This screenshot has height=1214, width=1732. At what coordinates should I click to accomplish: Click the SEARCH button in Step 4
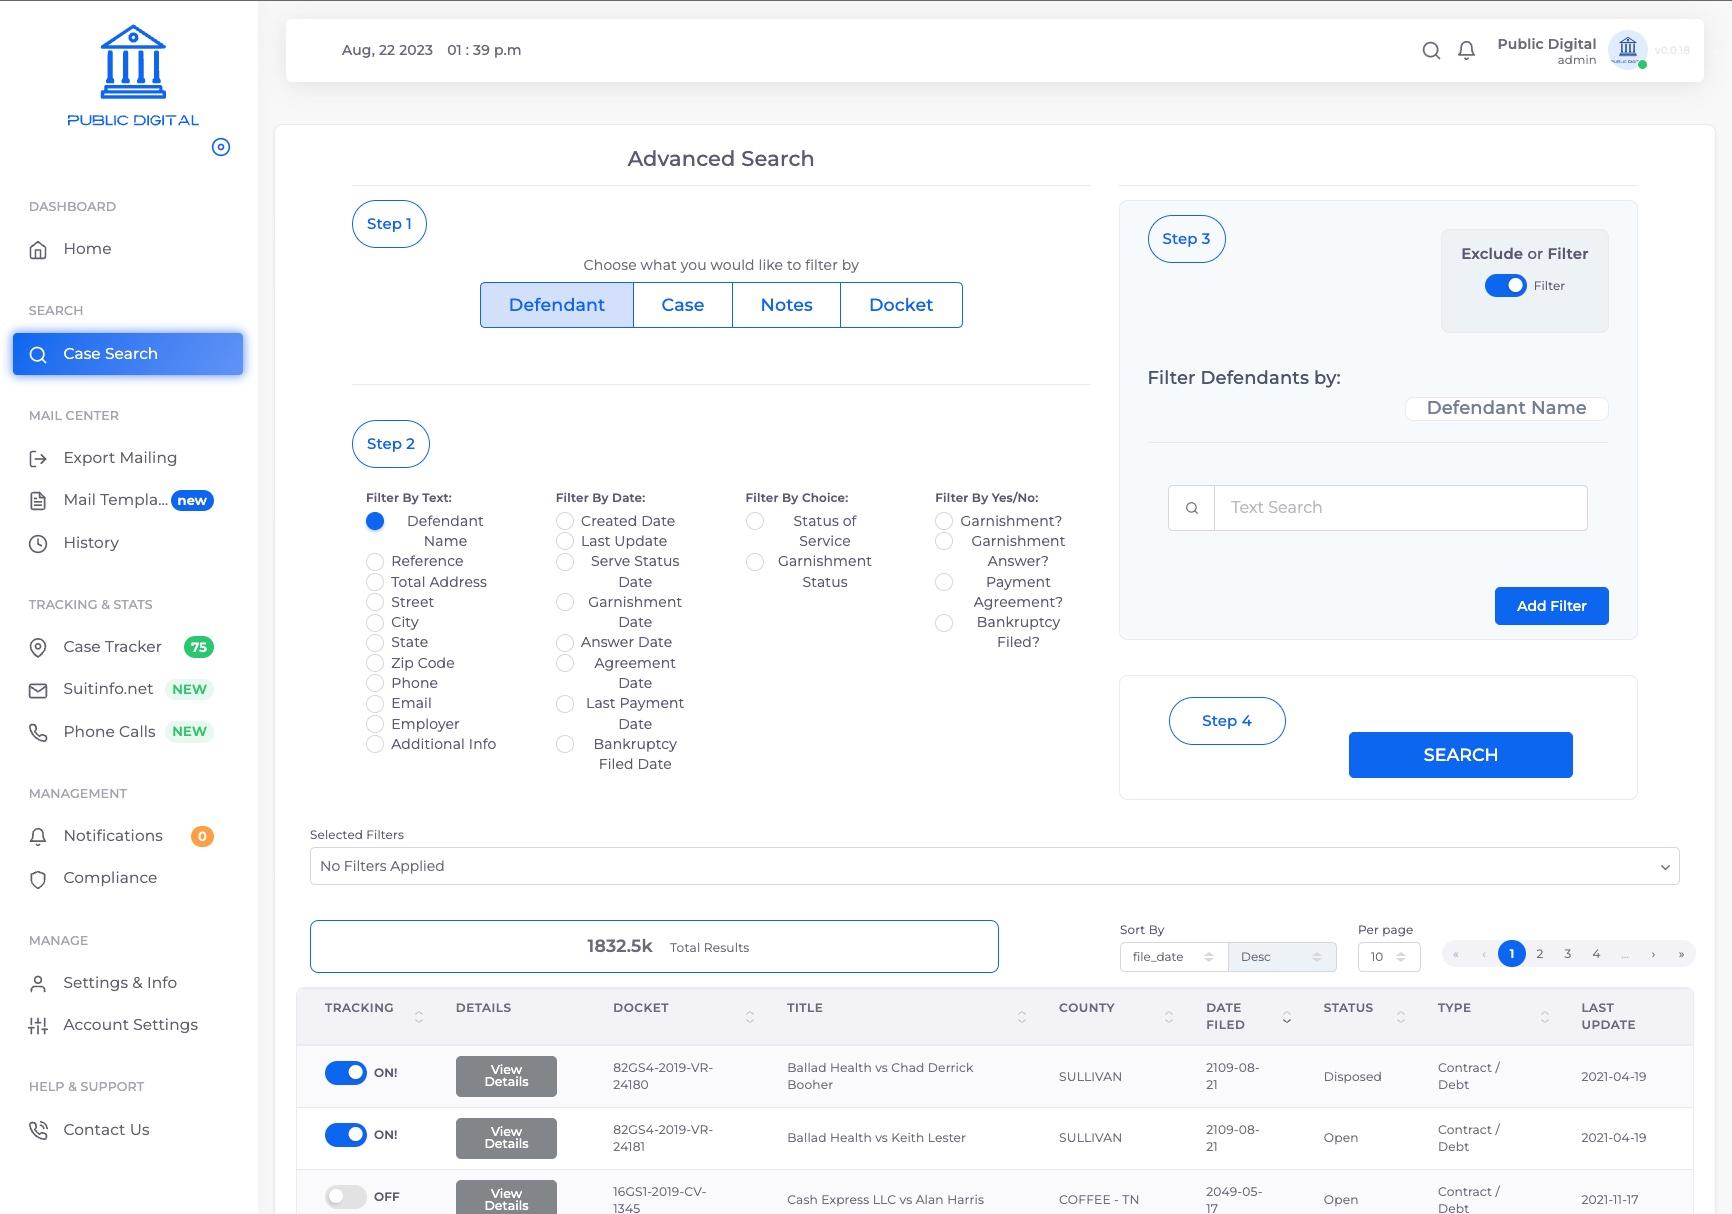1459,755
